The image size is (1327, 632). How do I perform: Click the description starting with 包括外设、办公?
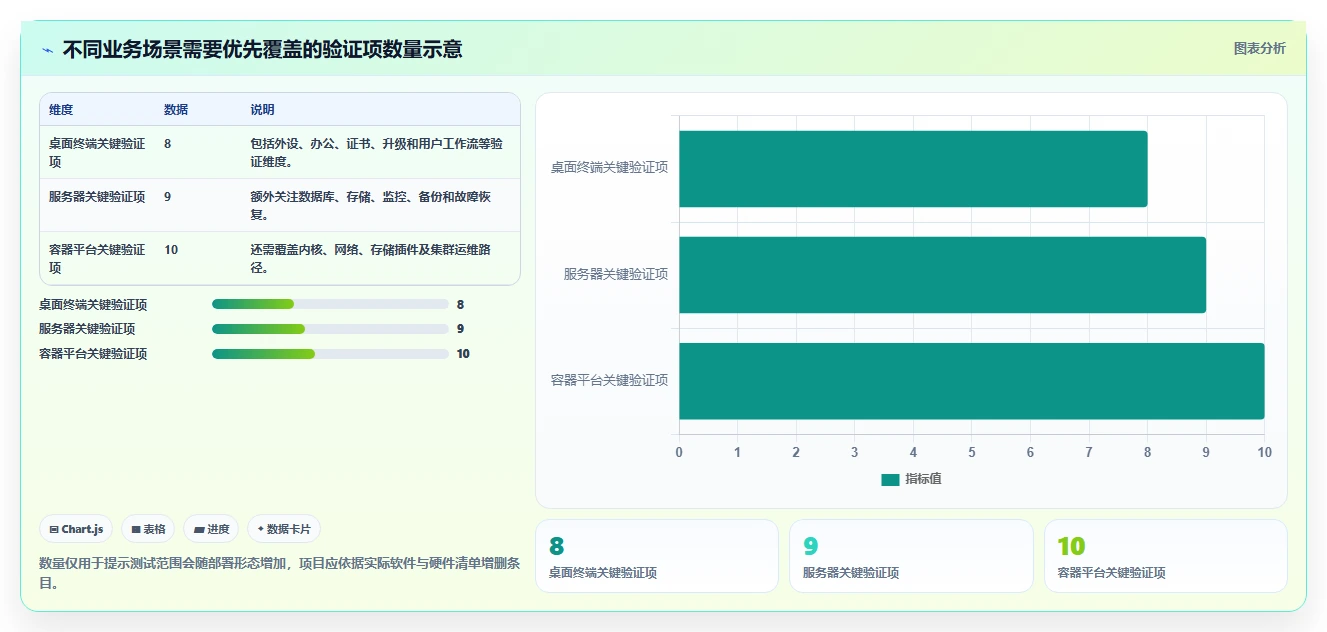[376, 152]
